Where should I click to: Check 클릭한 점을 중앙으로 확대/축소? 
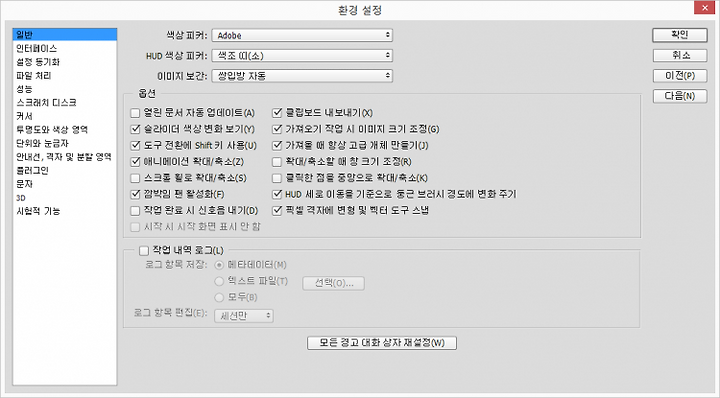click(x=277, y=178)
